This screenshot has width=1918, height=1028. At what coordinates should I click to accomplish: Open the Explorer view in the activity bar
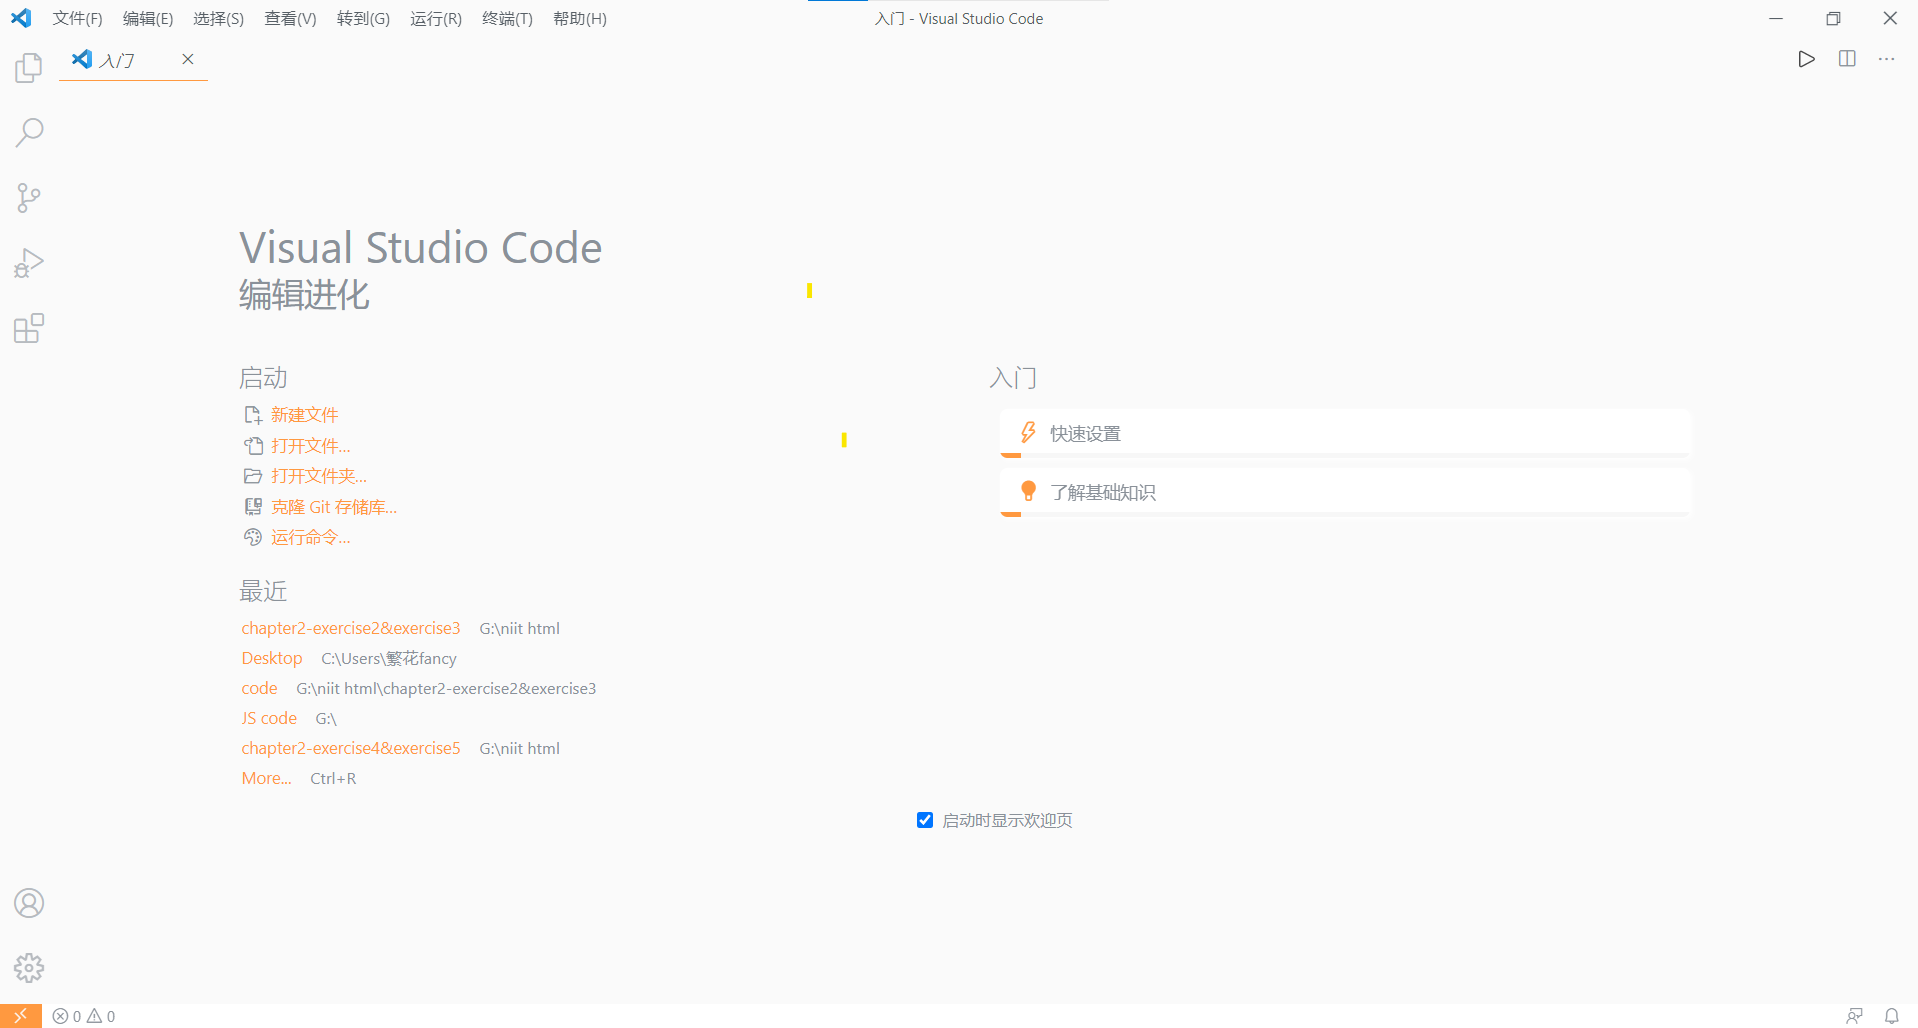click(29, 68)
